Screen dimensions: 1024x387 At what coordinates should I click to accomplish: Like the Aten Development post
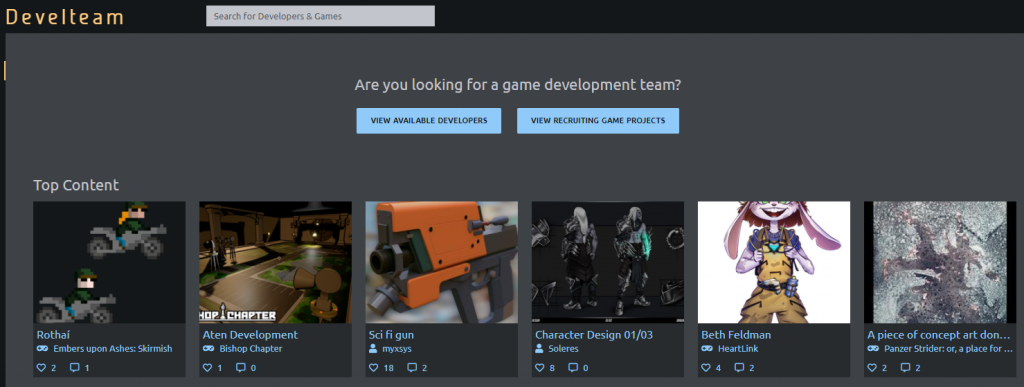coord(208,367)
